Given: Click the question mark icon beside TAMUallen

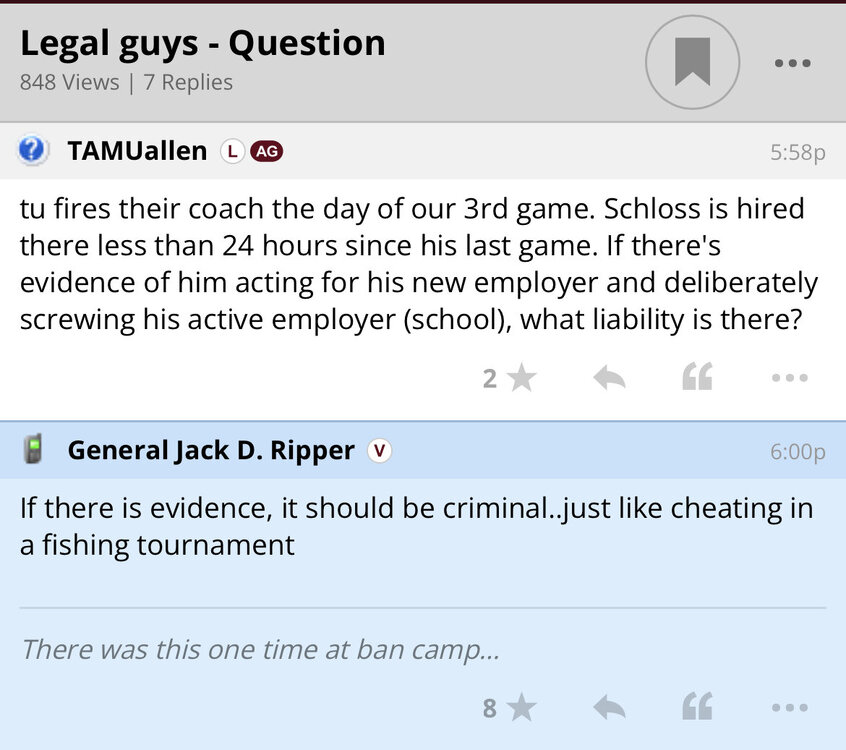Looking at the screenshot, I should pyautogui.click(x=33, y=151).
